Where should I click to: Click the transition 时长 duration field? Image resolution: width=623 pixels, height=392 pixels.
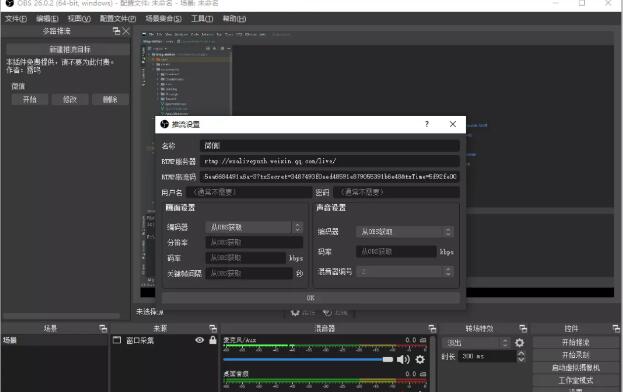click(488, 356)
